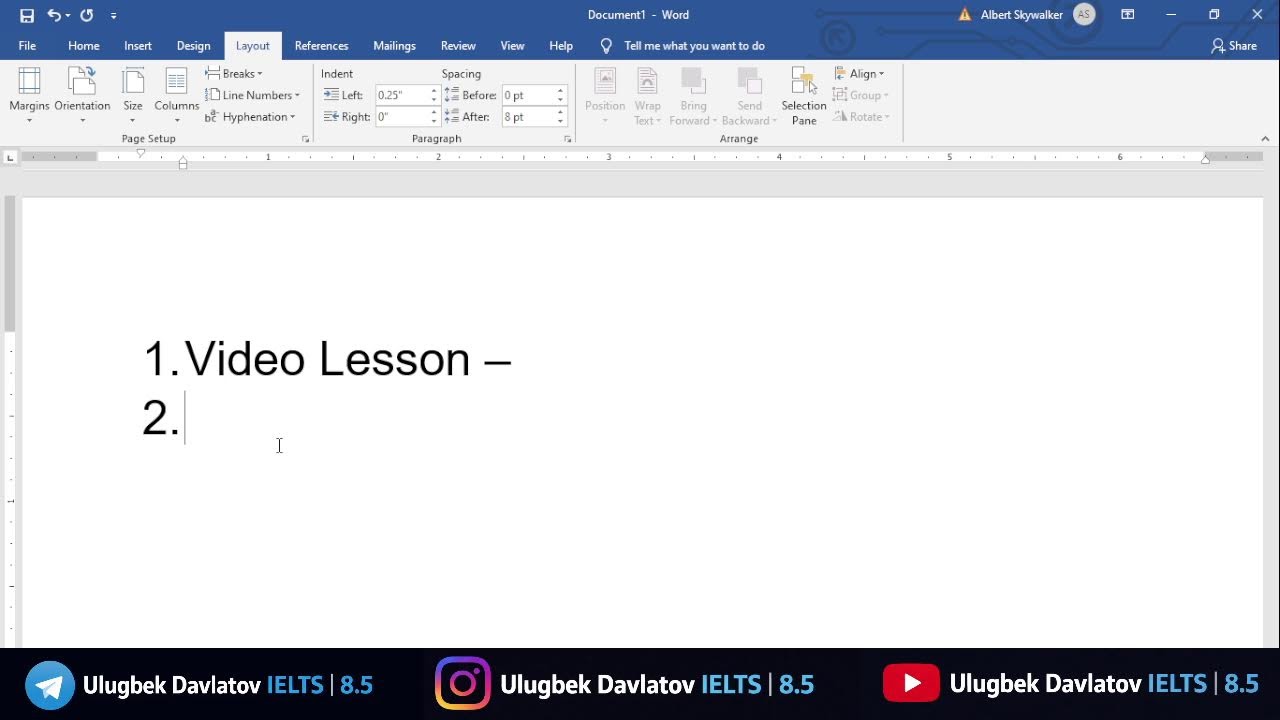Click the Telegram icon in the banner
The width and height of the screenshot is (1280, 720).
(x=50, y=685)
